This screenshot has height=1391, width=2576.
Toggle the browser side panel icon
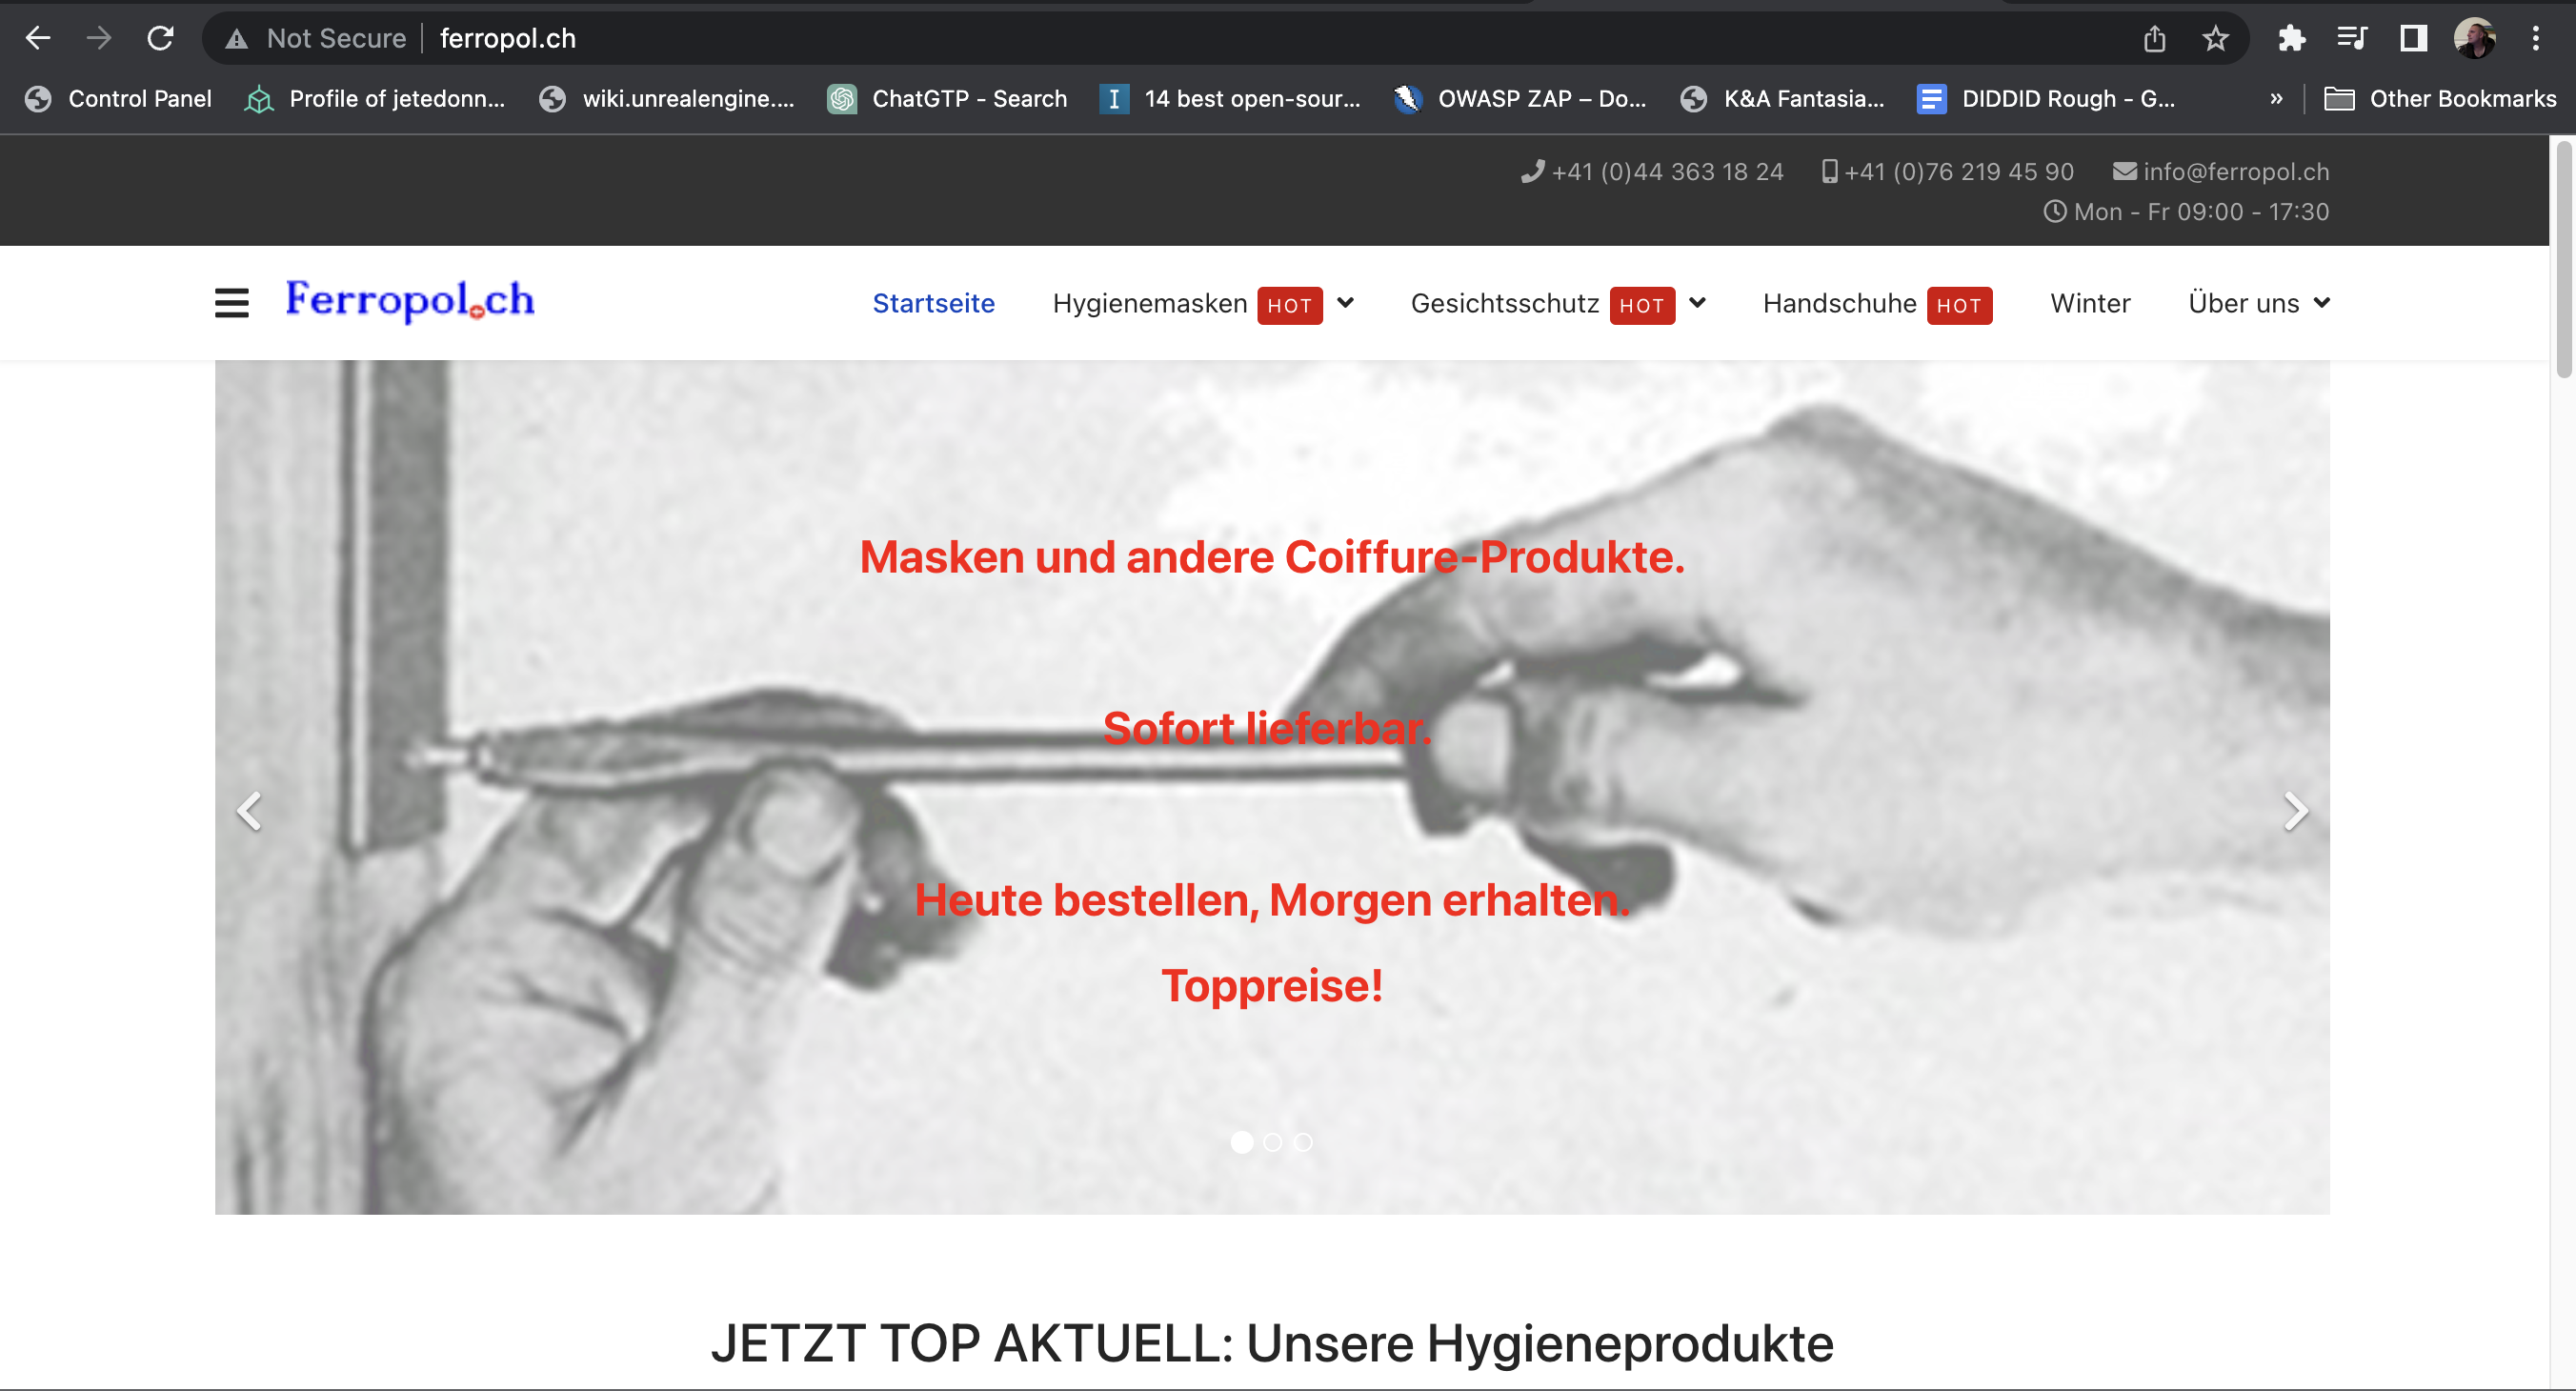pos(2413,38)
